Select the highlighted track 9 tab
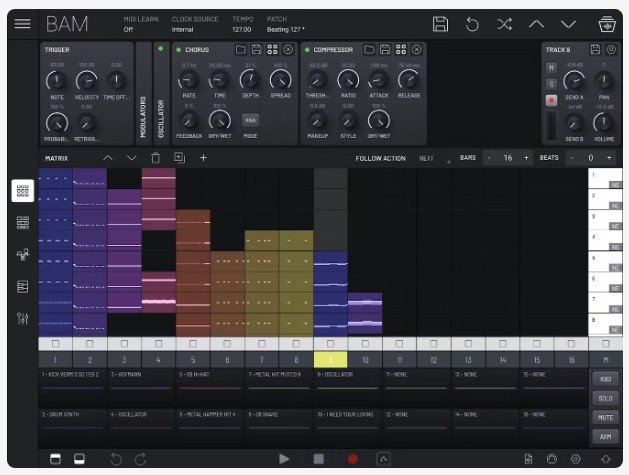629x475 pixels. pyautogui.click(x=331, y=360)
